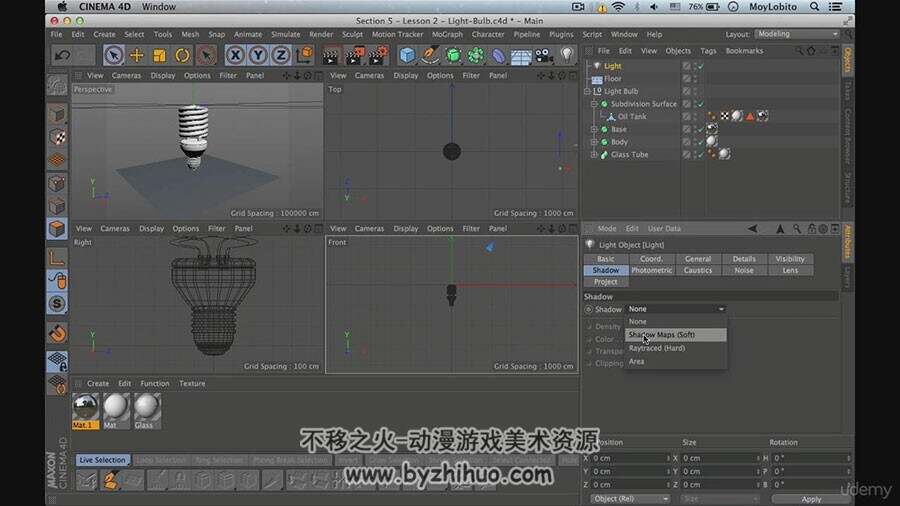Expand the Base object node
The height and width of the screenshot is (506, 900).
pyautogui.click(x=594, y=129)
